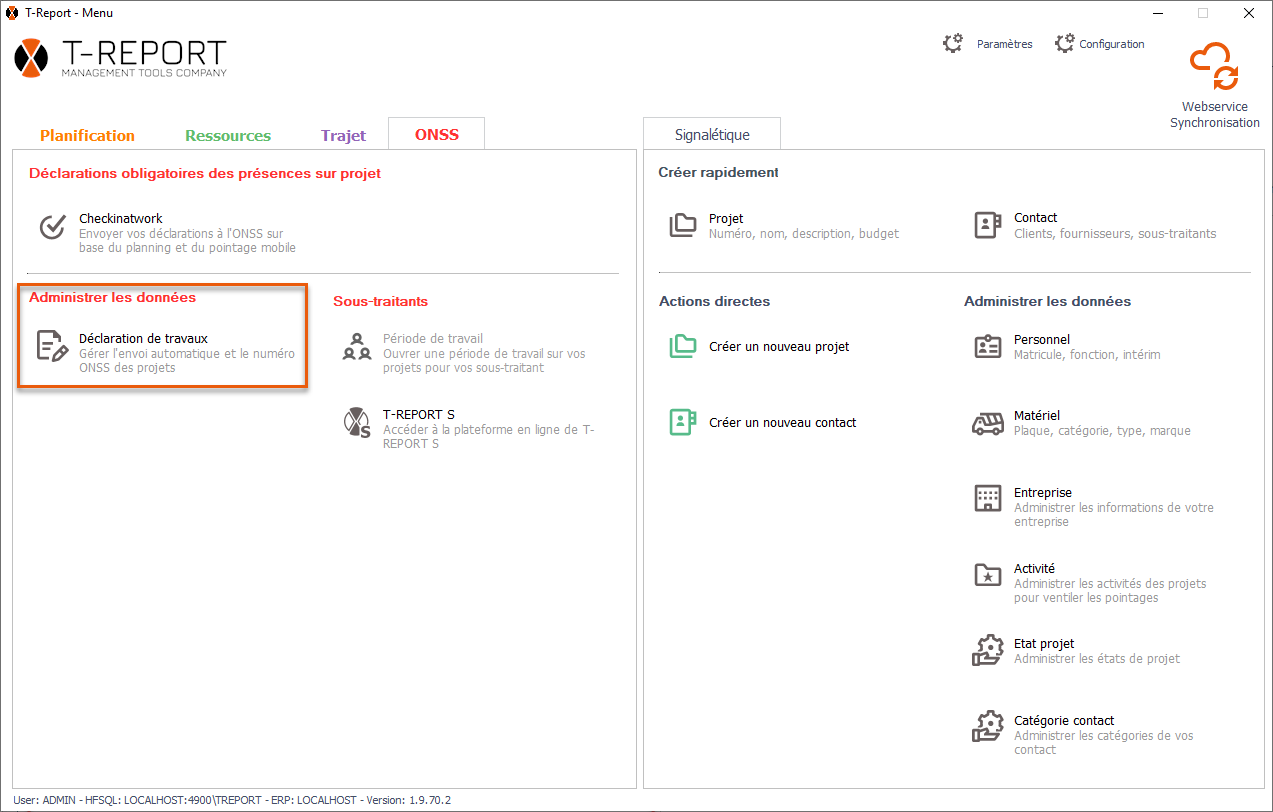Select the Trajet tab
The image size is (1273, 812).
[343, 136]
